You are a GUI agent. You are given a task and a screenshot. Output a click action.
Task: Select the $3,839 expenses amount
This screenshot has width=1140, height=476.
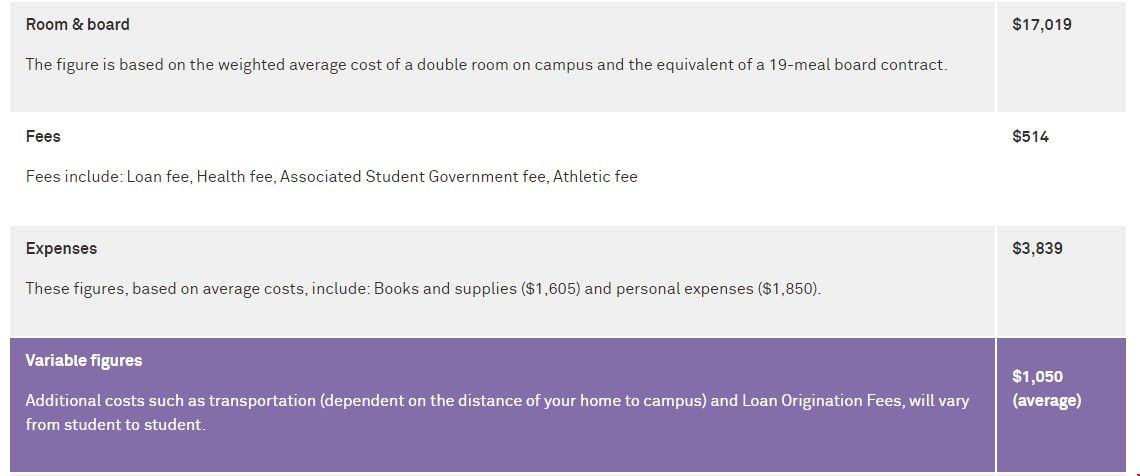pos(1037,249)
